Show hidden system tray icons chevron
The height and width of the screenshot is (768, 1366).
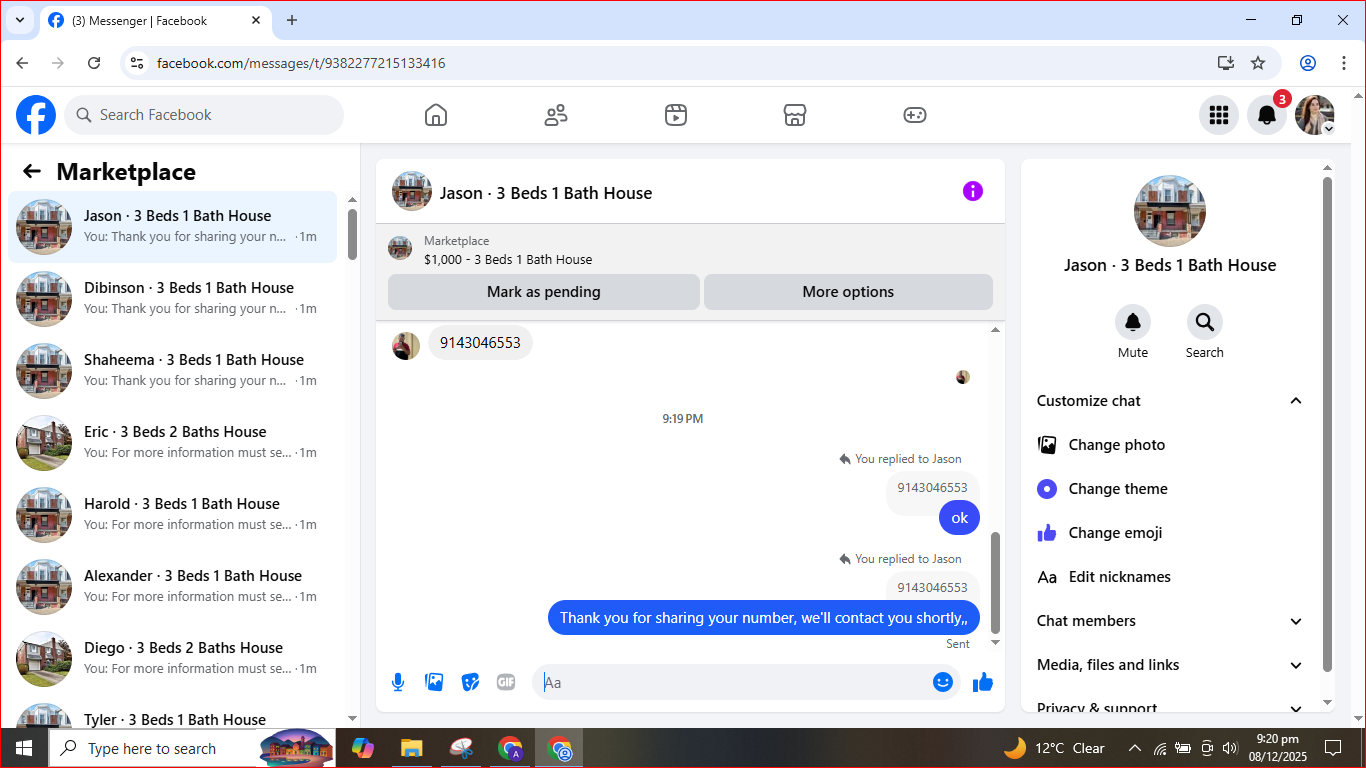pos(1135,748)
